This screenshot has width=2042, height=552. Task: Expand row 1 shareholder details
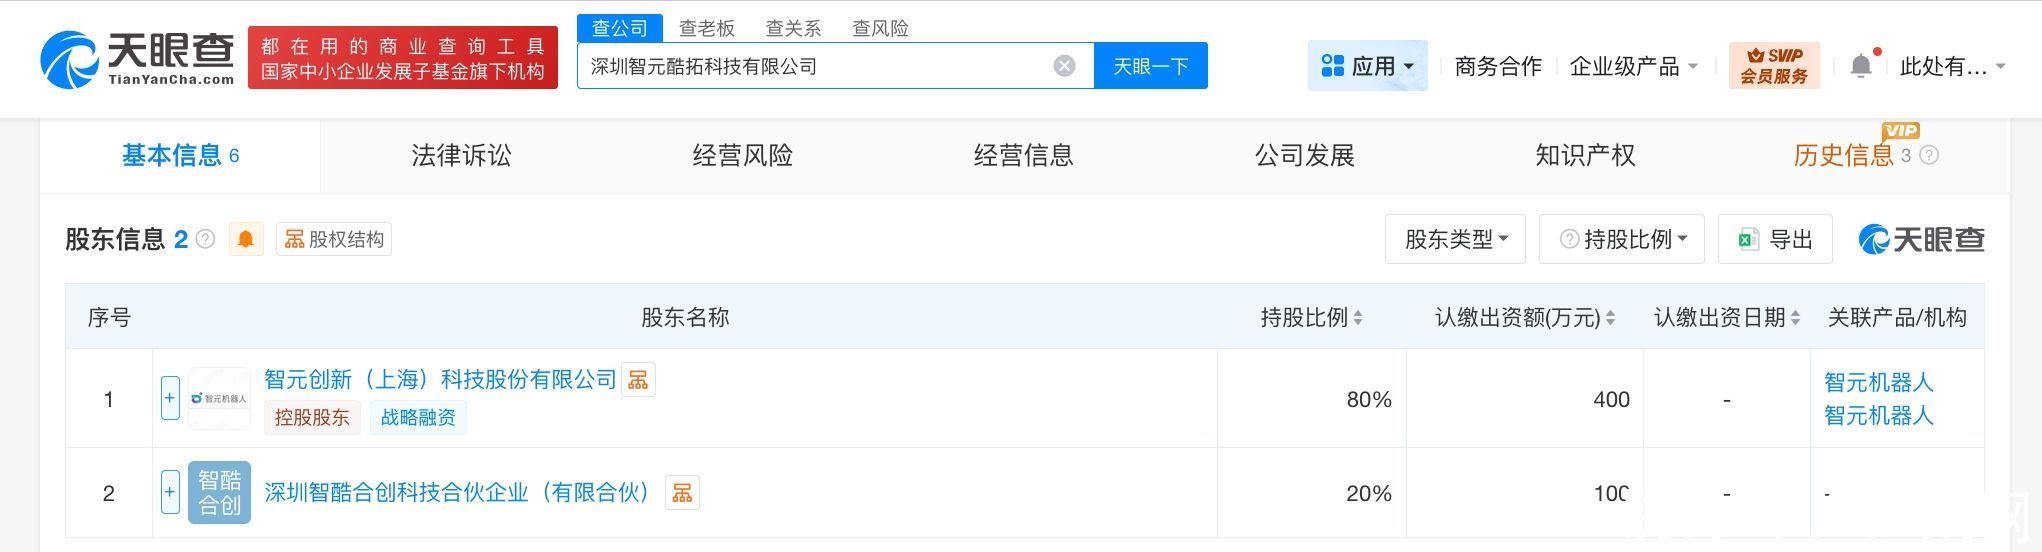[170, 398]
